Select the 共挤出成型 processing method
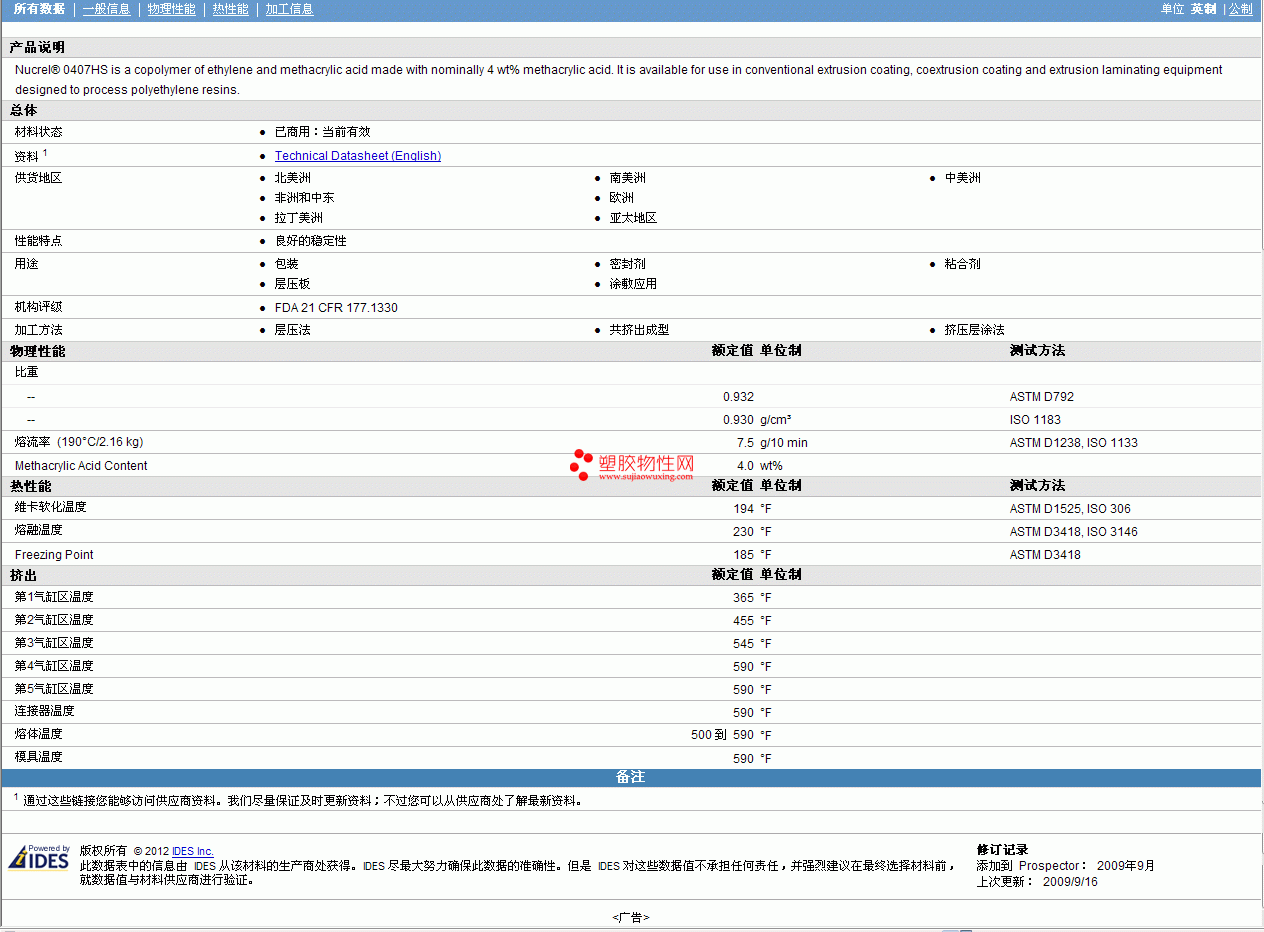The image size is (1264, 932). tap(640, 330)
